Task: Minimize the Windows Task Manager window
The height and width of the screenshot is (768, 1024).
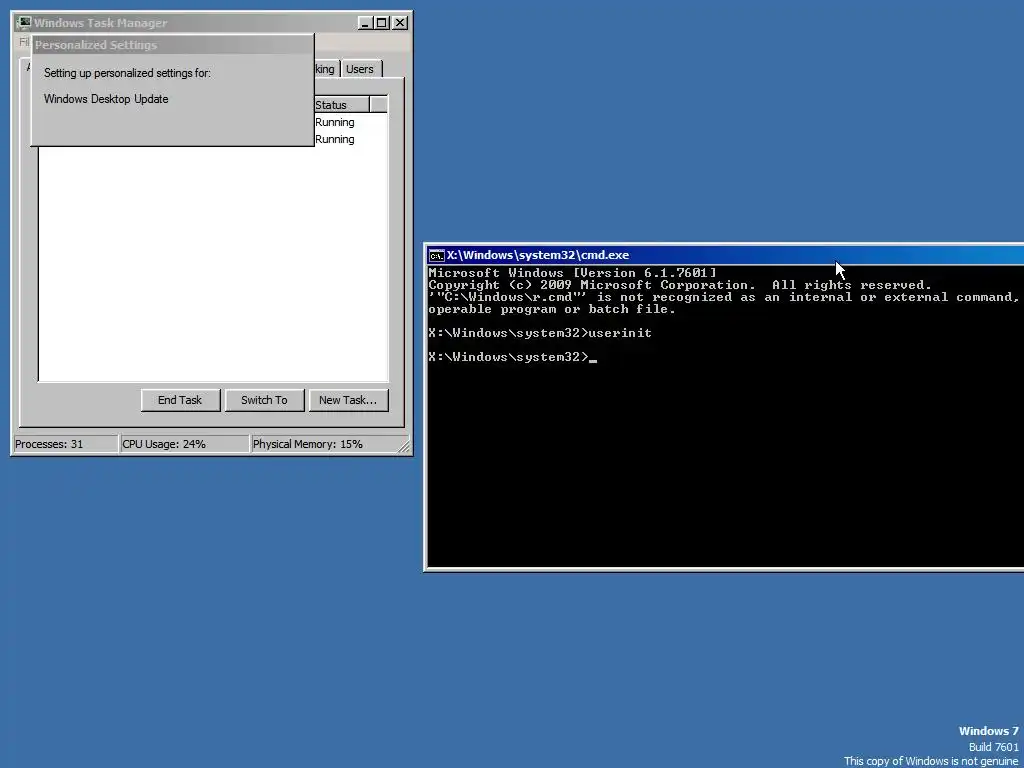Action: [366, 23]
